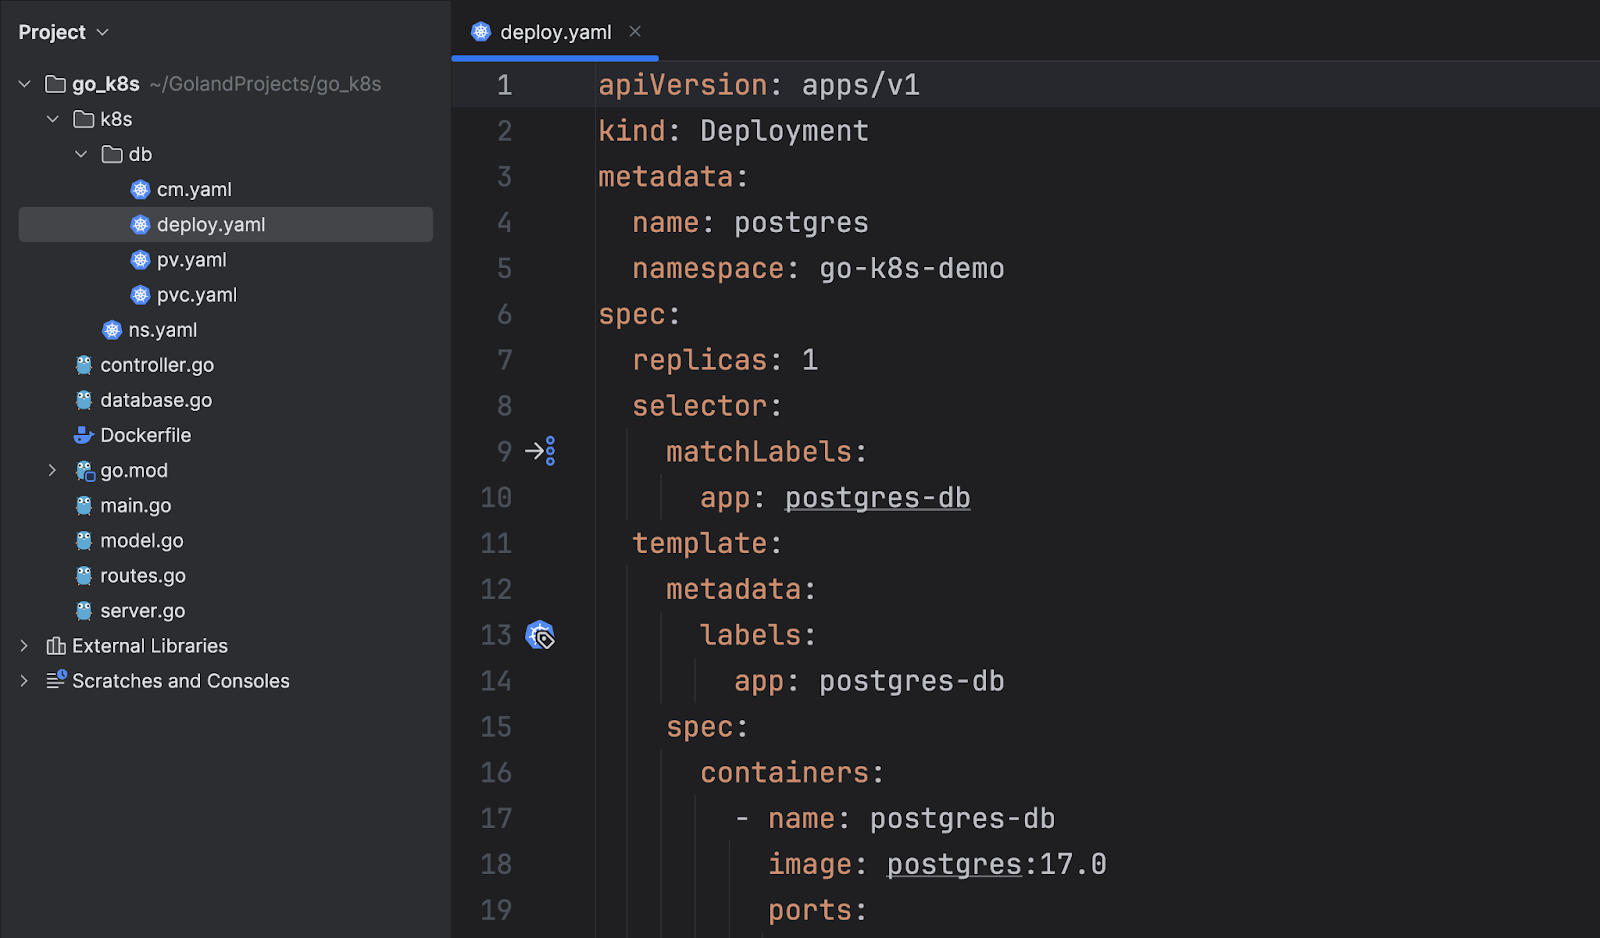
Task: Click 'go-k8s-demo' namespace value
Action: [x=912, y=269]
